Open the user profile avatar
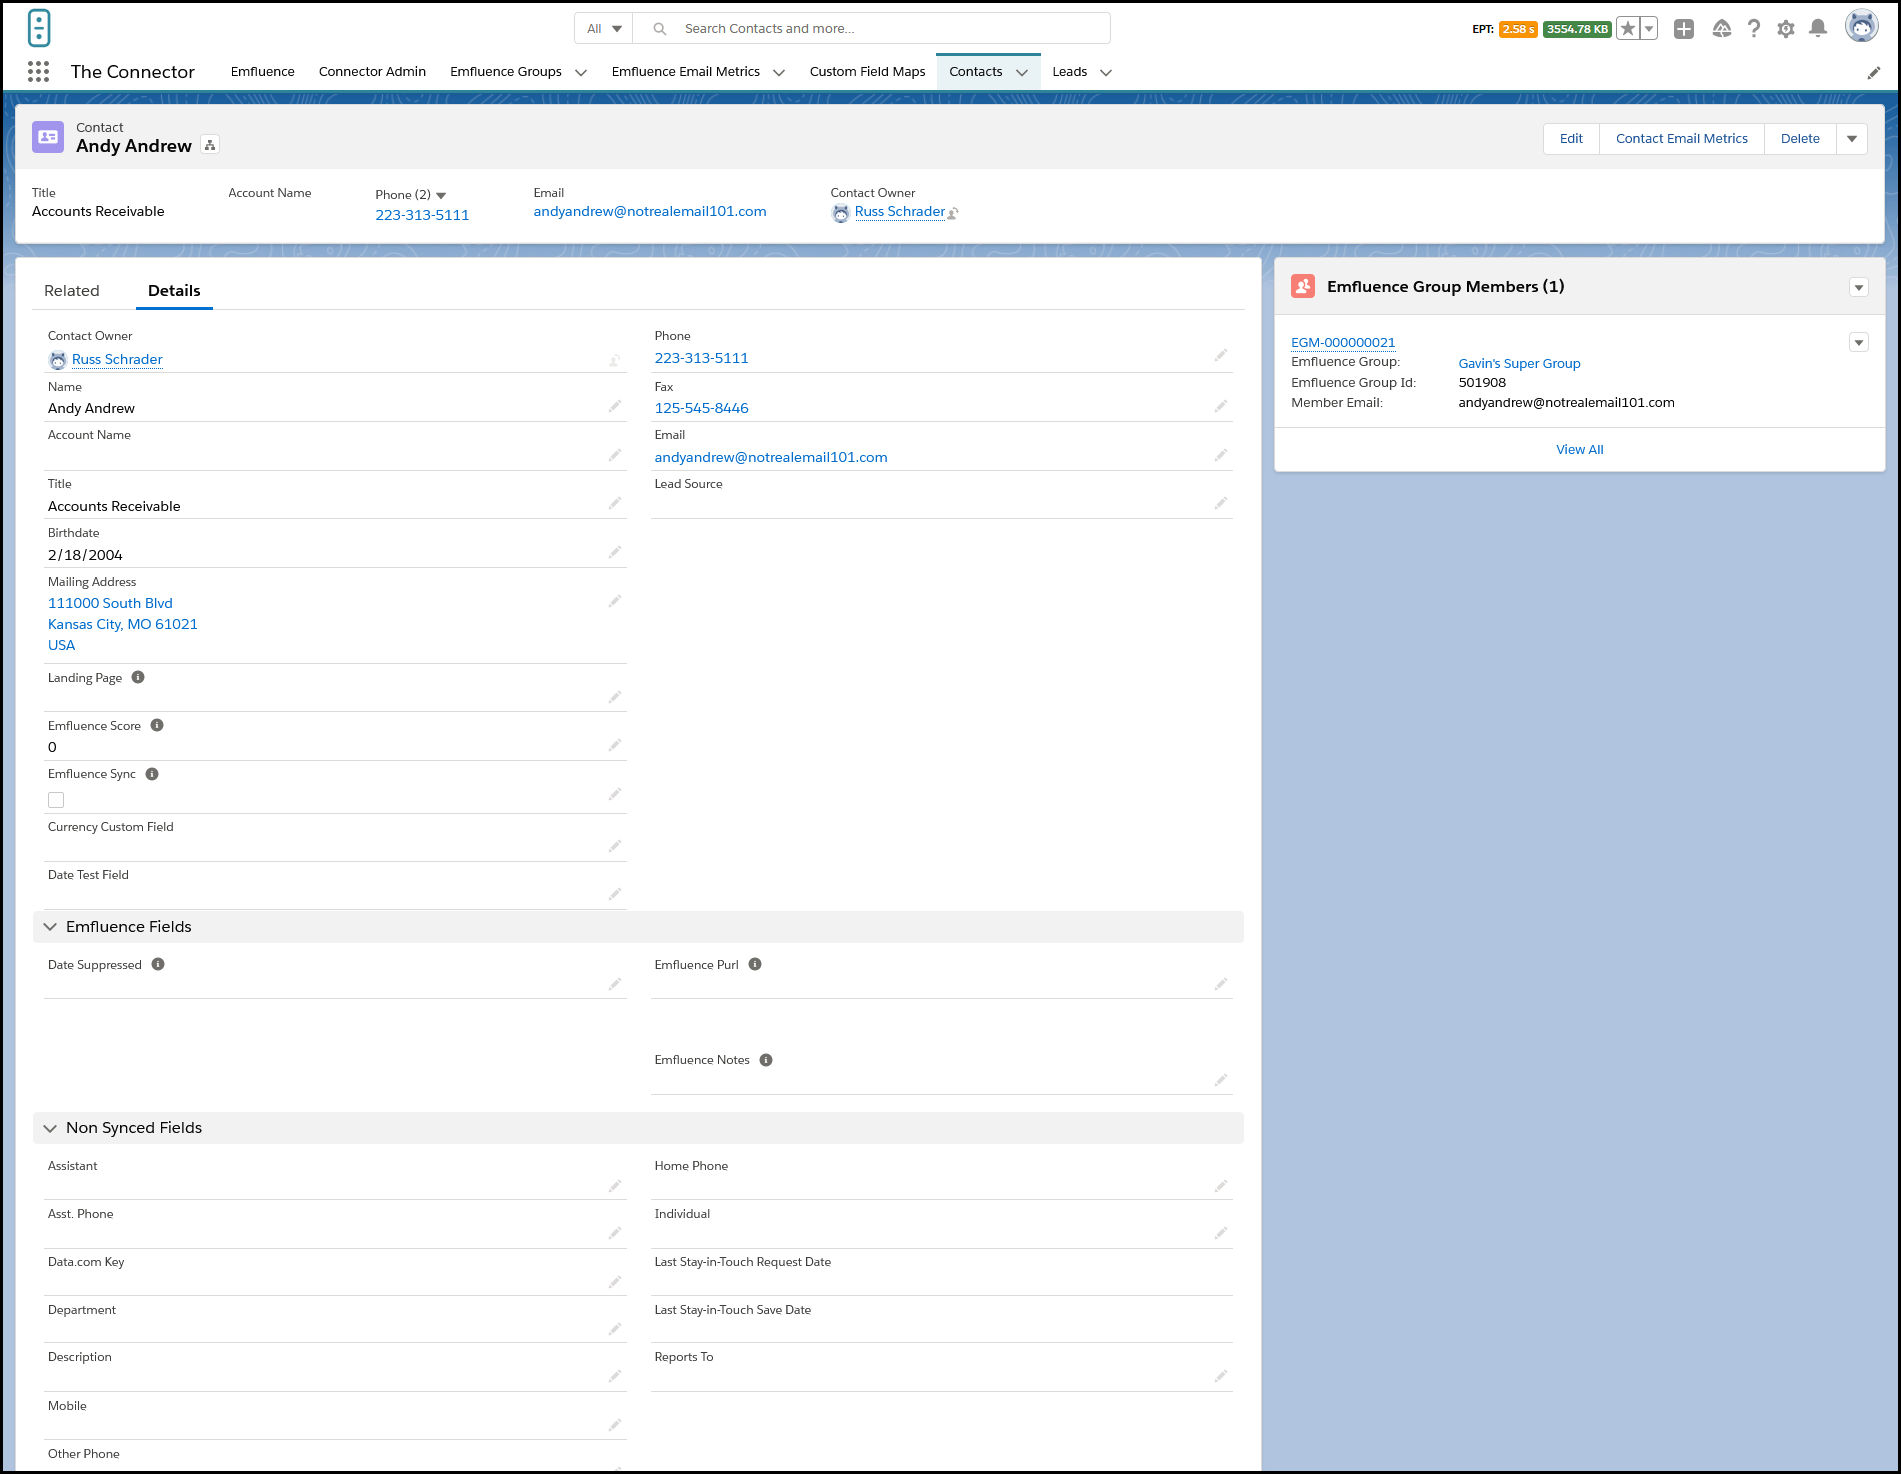 tap(1861, 27)
